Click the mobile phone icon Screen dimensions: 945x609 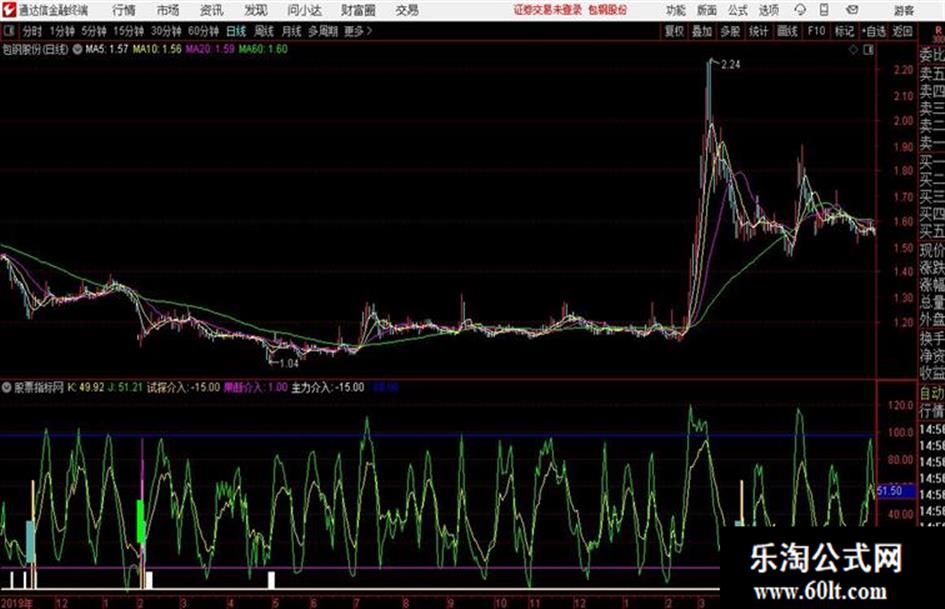coord(824,10)
